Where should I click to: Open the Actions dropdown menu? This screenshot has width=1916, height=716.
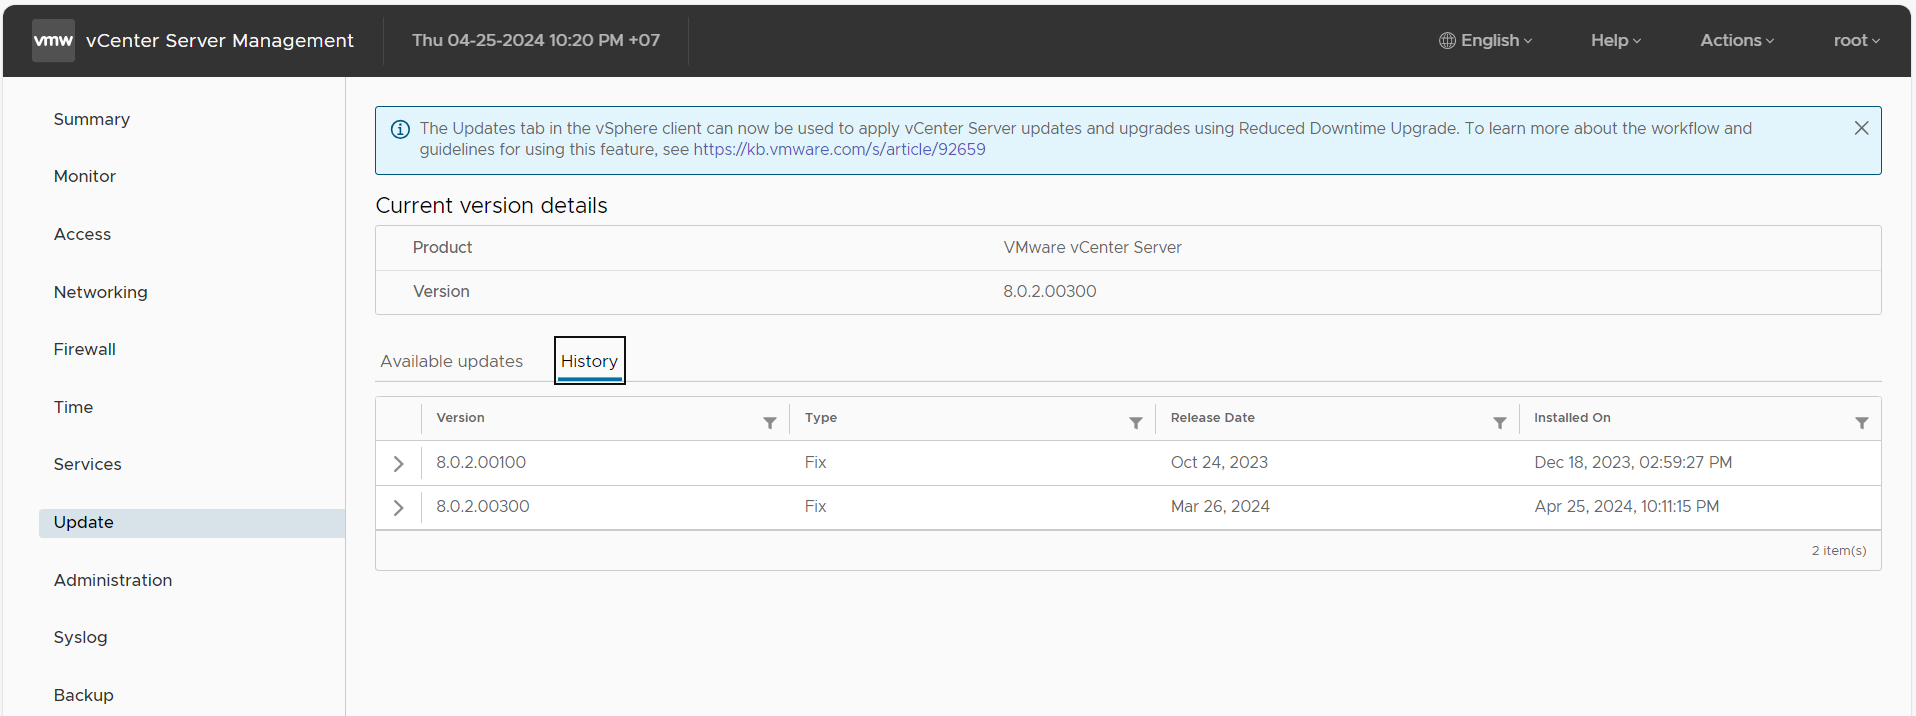[1736, 41]
